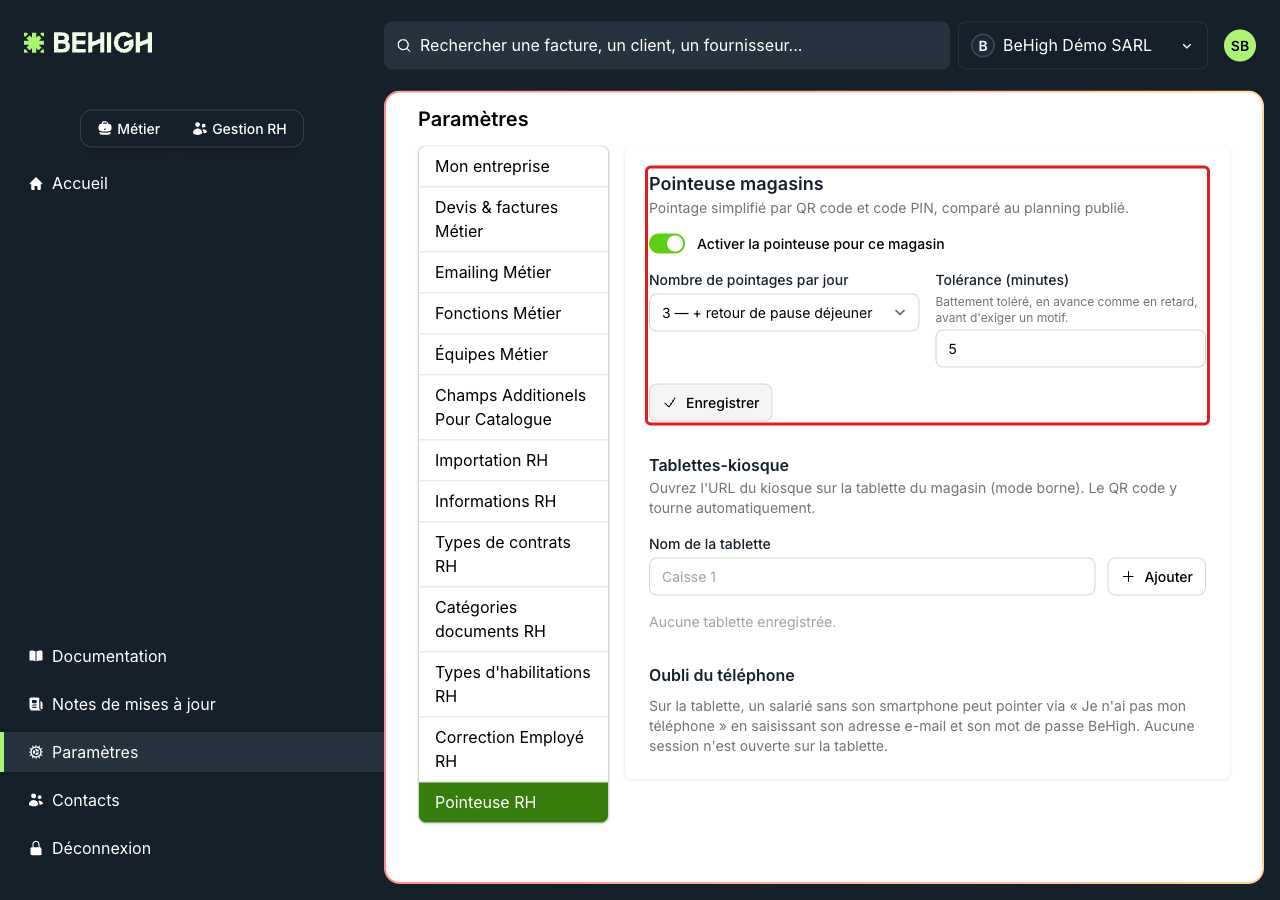1280x900 pixels.
Task: Expand the BeHigh Démo SARL company selector
Action: [1083, 46]
